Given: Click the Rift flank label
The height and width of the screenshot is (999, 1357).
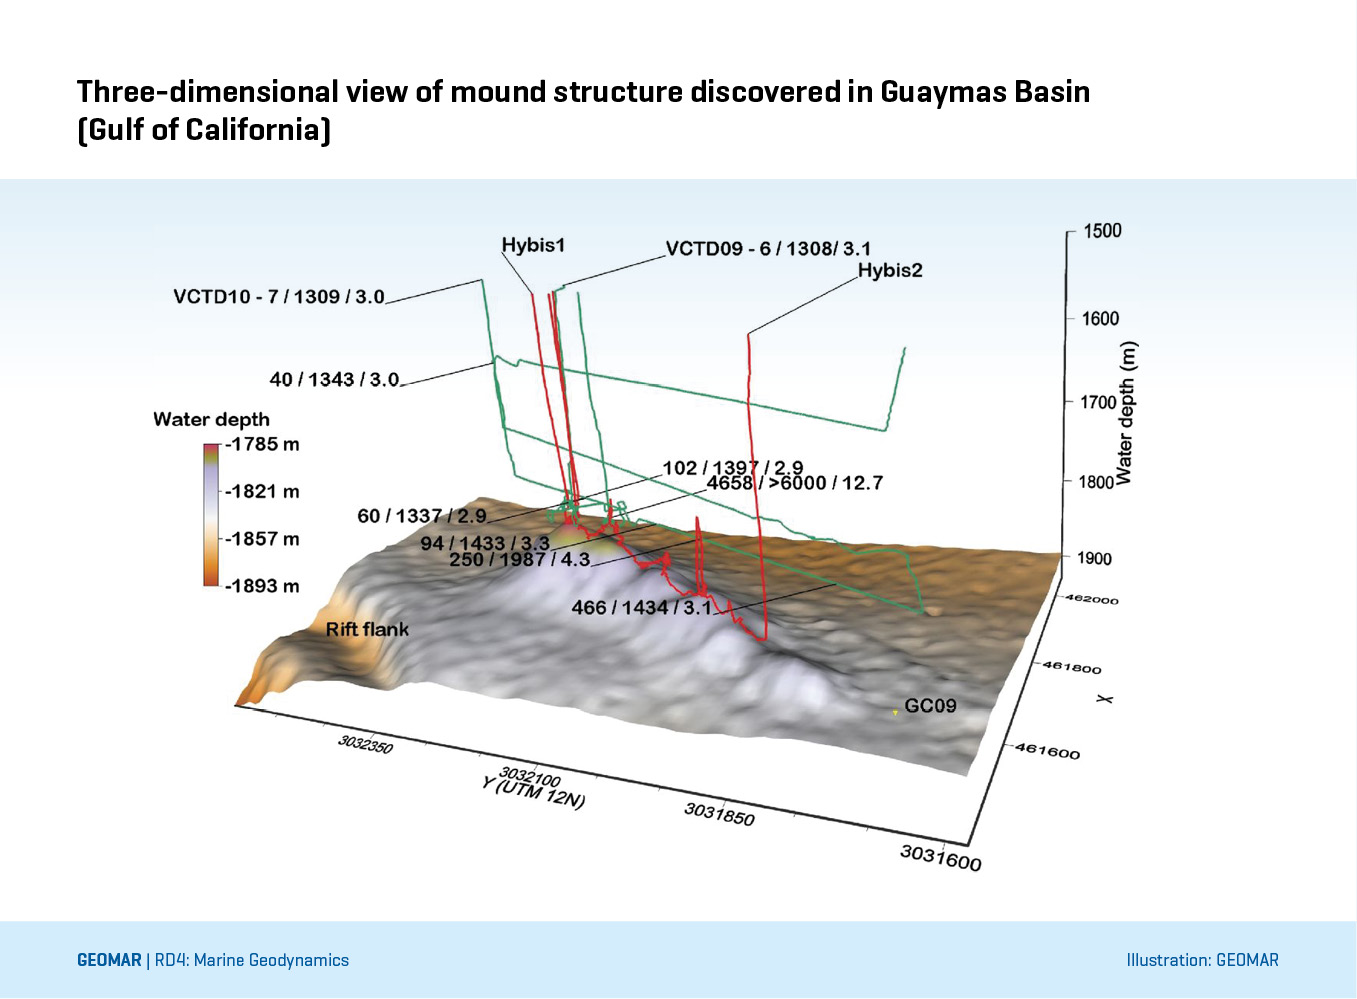Looking at the screenshot, I should 367,629.
